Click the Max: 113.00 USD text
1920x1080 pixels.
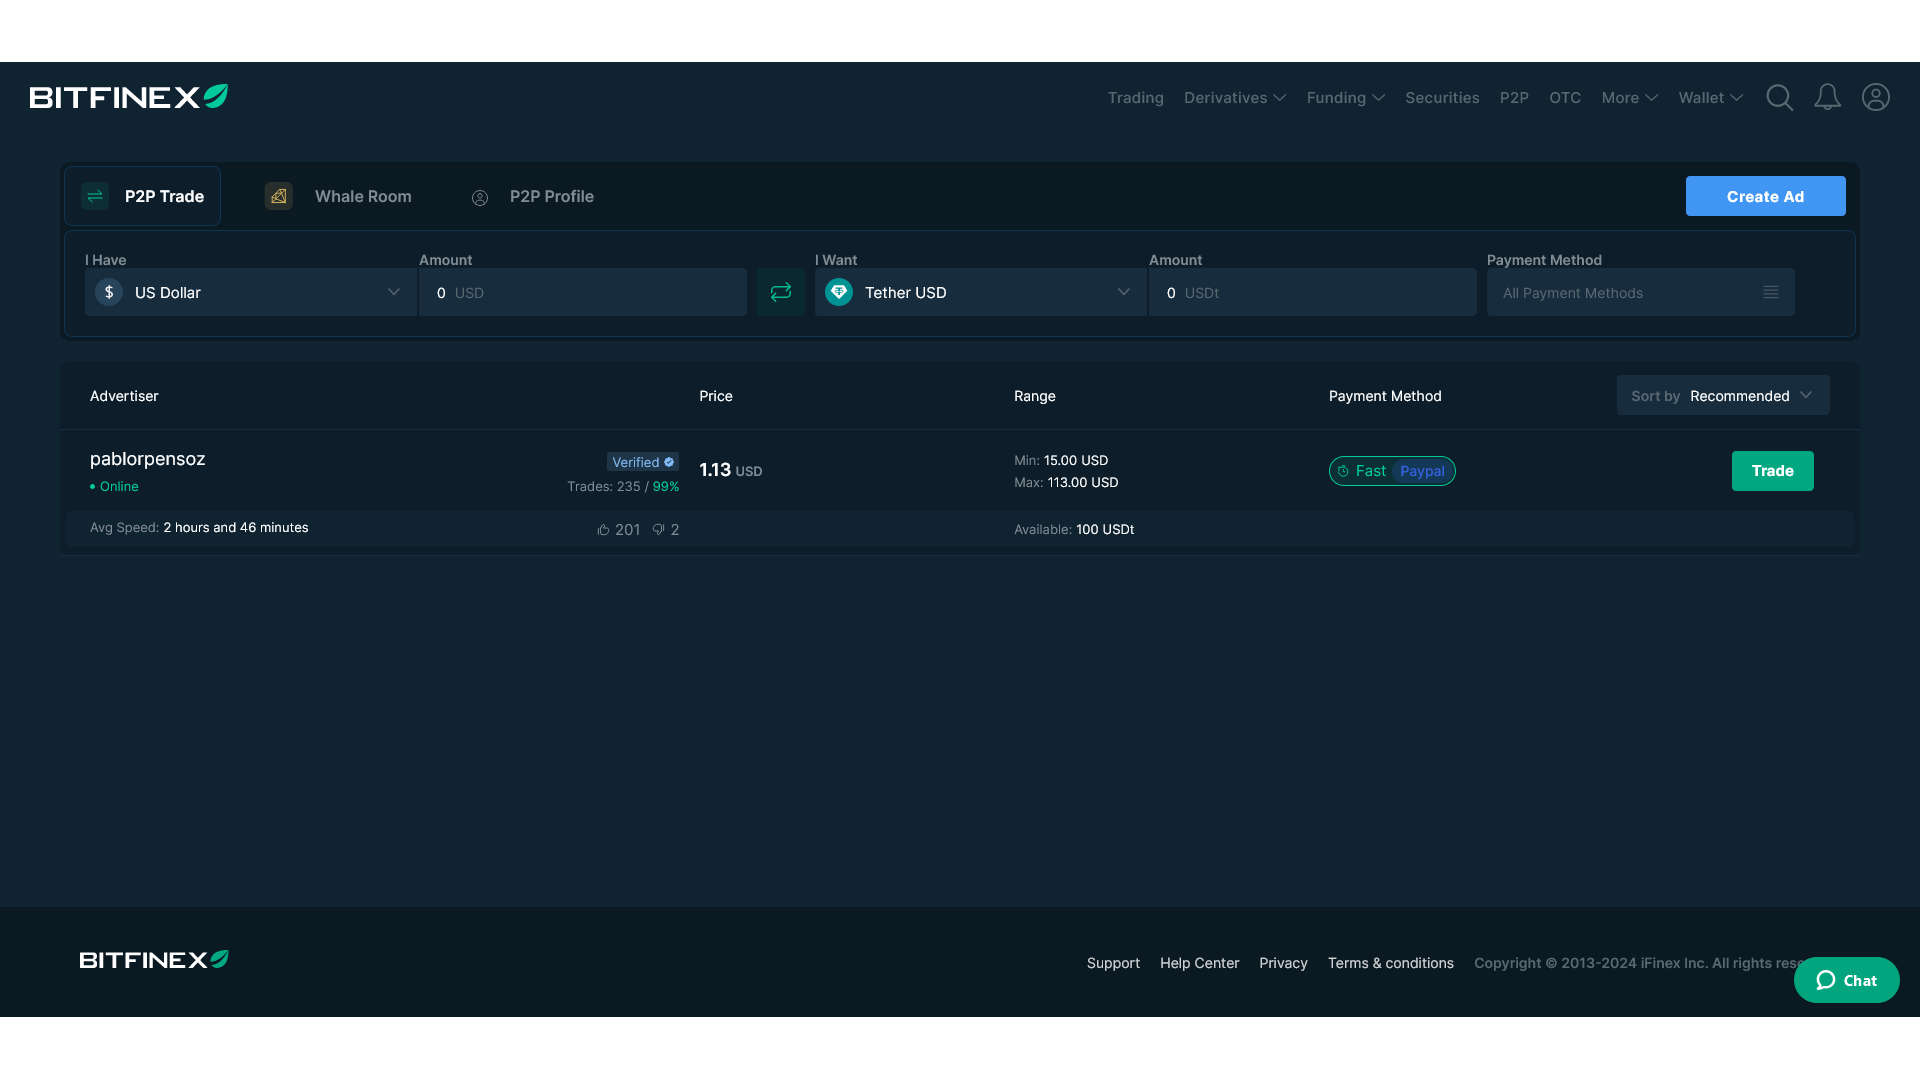pos(1066,482)
